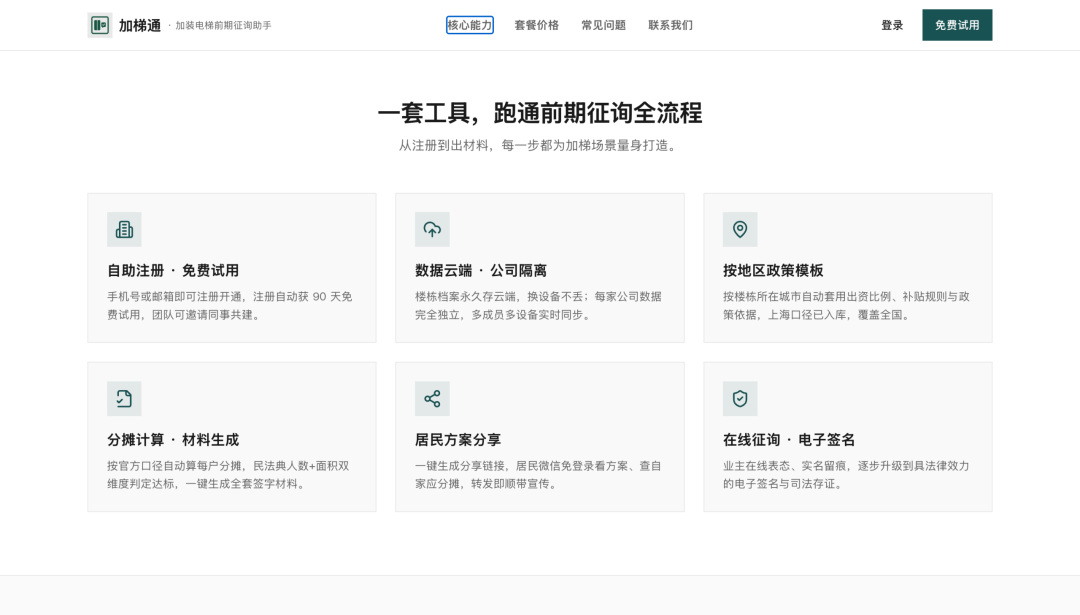The height and width of the screenshot is (615, 1080).
Task: Click the subtitle 从注册到出材料 text
Action: tap(540, 146)
